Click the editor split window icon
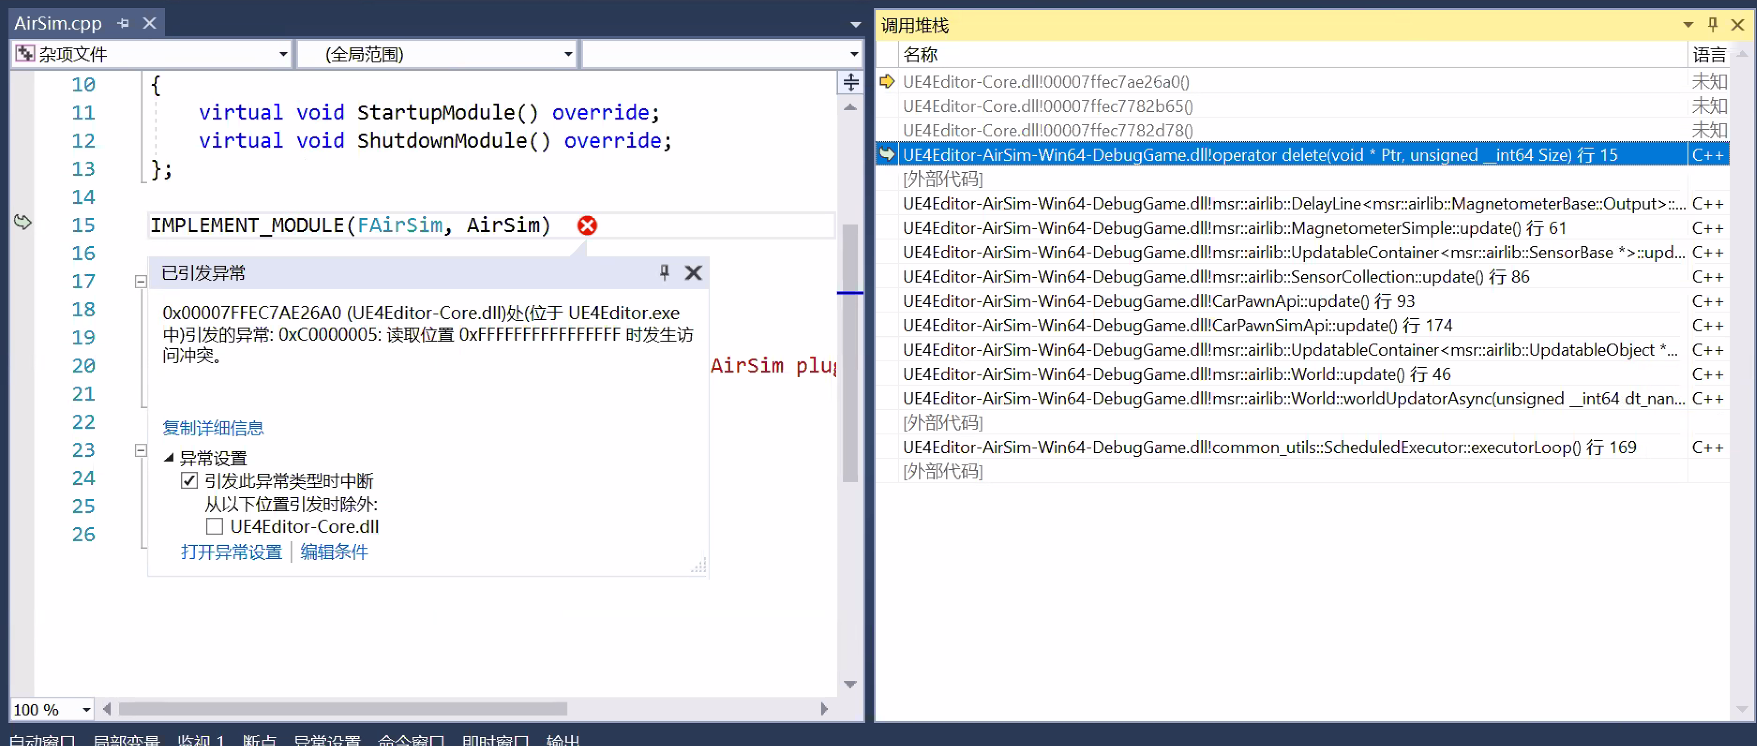This screenshot has width=1757, height=746. [851, 83]
